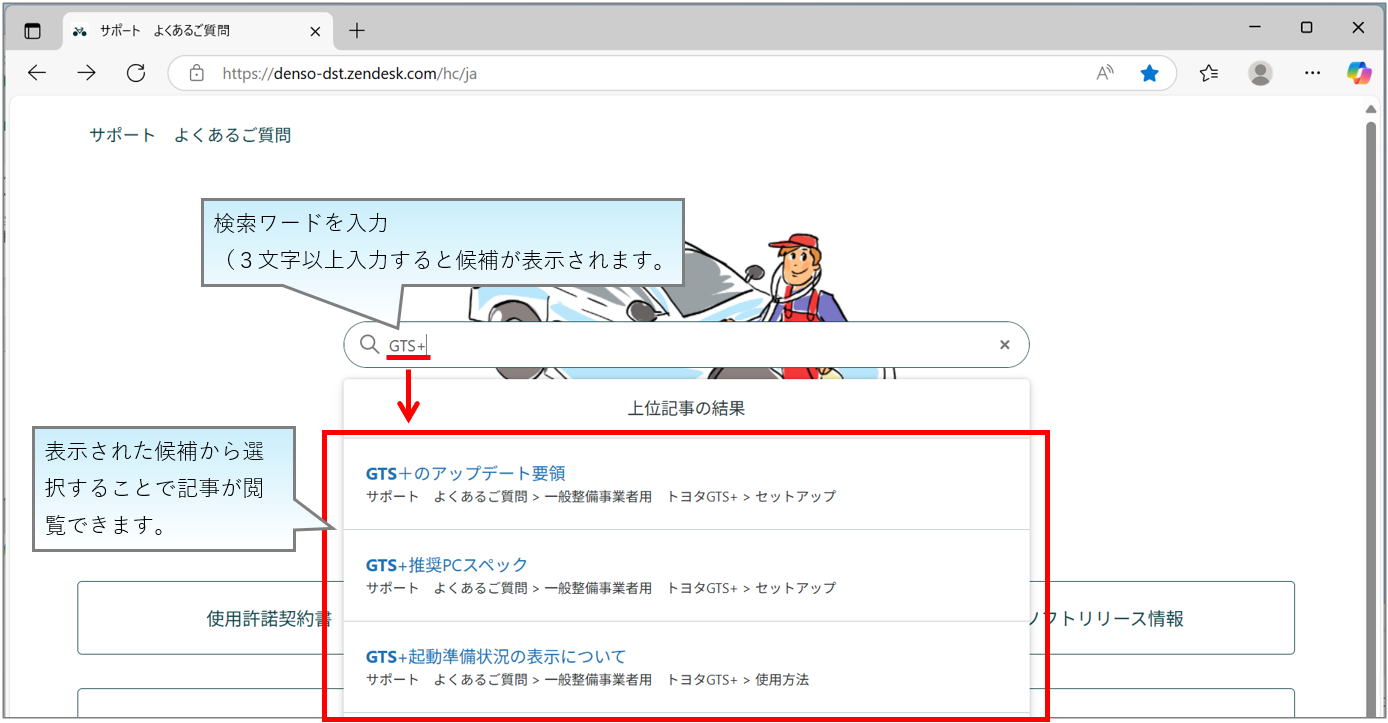Open the GTS+推奨PCスペック article
Image resolution: width=1388 pixels, height=723 pixels.
click(446, 564)
